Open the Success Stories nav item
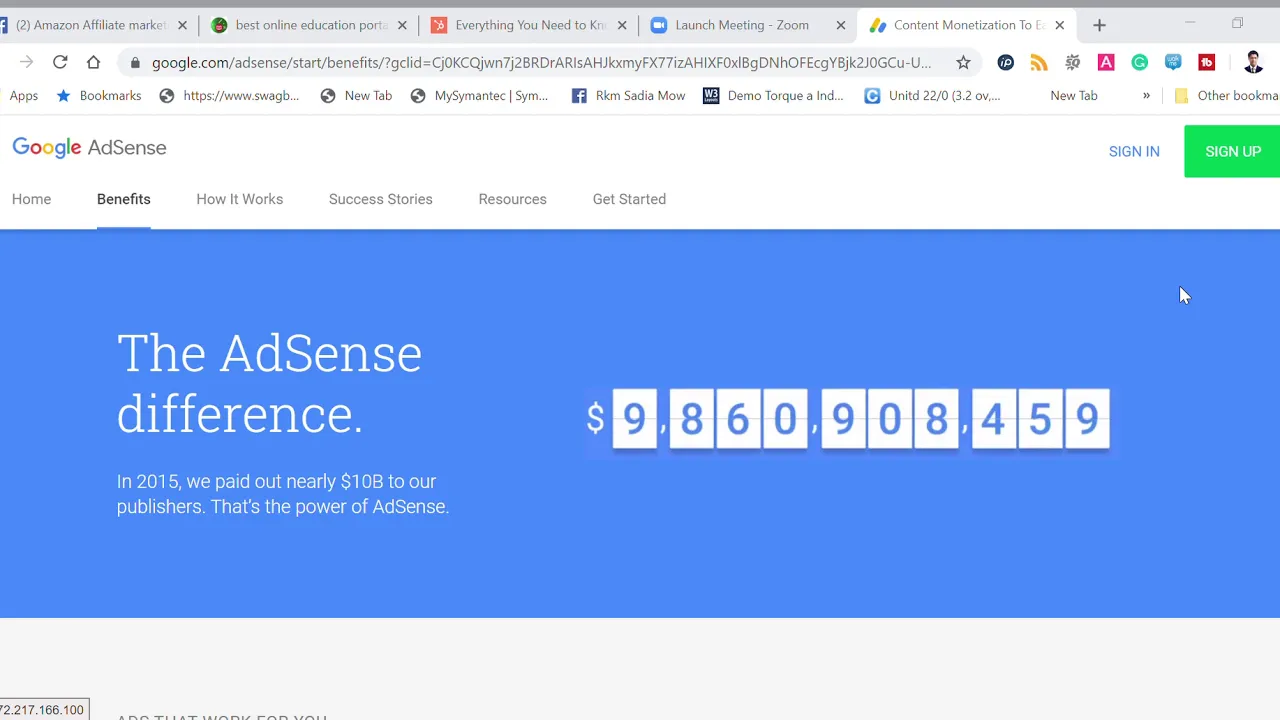The image size is (1280, 720). click(381, 199)
